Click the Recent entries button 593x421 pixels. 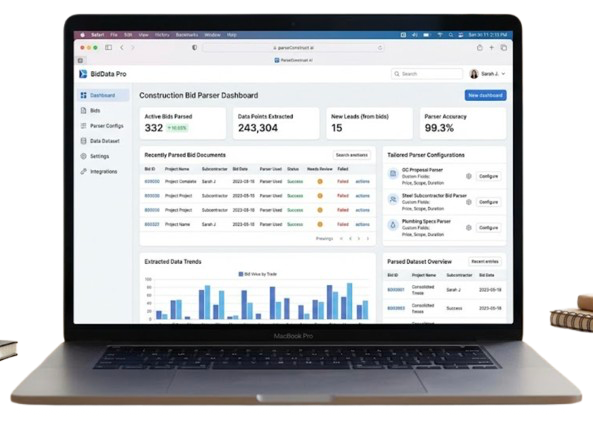pyautogui.click(x=485, y=261)
